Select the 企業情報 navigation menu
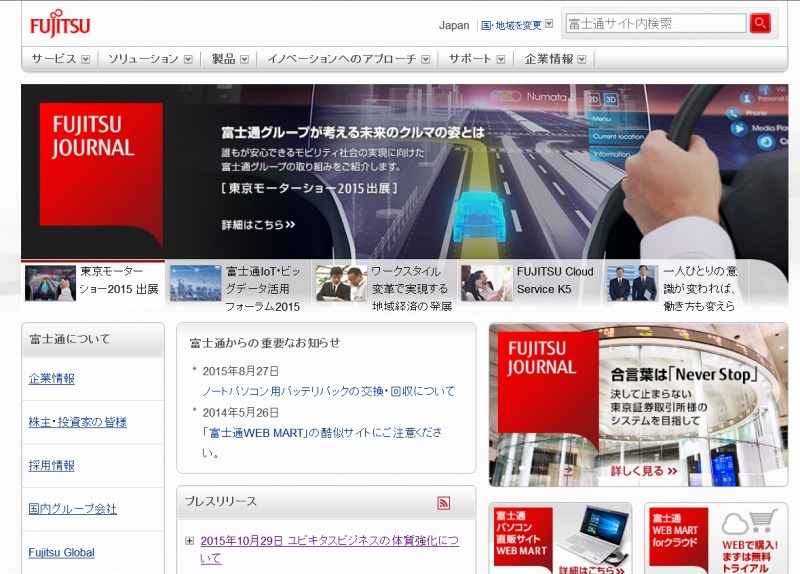Viewport: 800px width, 574px height. click(549, 59)
